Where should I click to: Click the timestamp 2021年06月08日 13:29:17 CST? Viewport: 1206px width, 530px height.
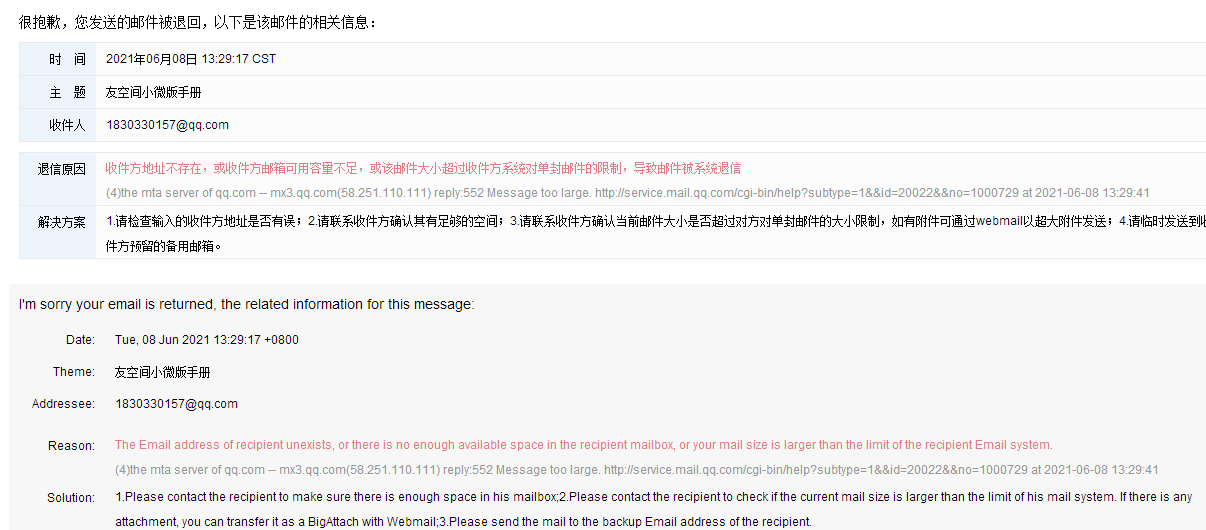tap(191, 59)
